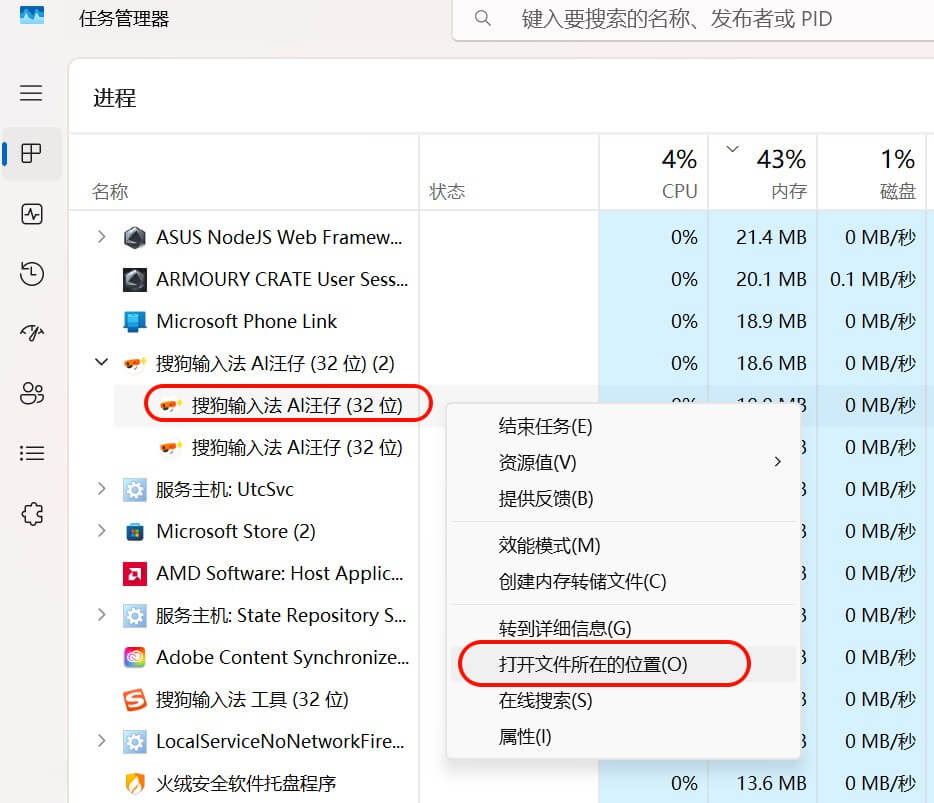Select the Adobe Content Synchronize... row name
The width and height of the screenshot is (934, 803).
click(282, 658)
